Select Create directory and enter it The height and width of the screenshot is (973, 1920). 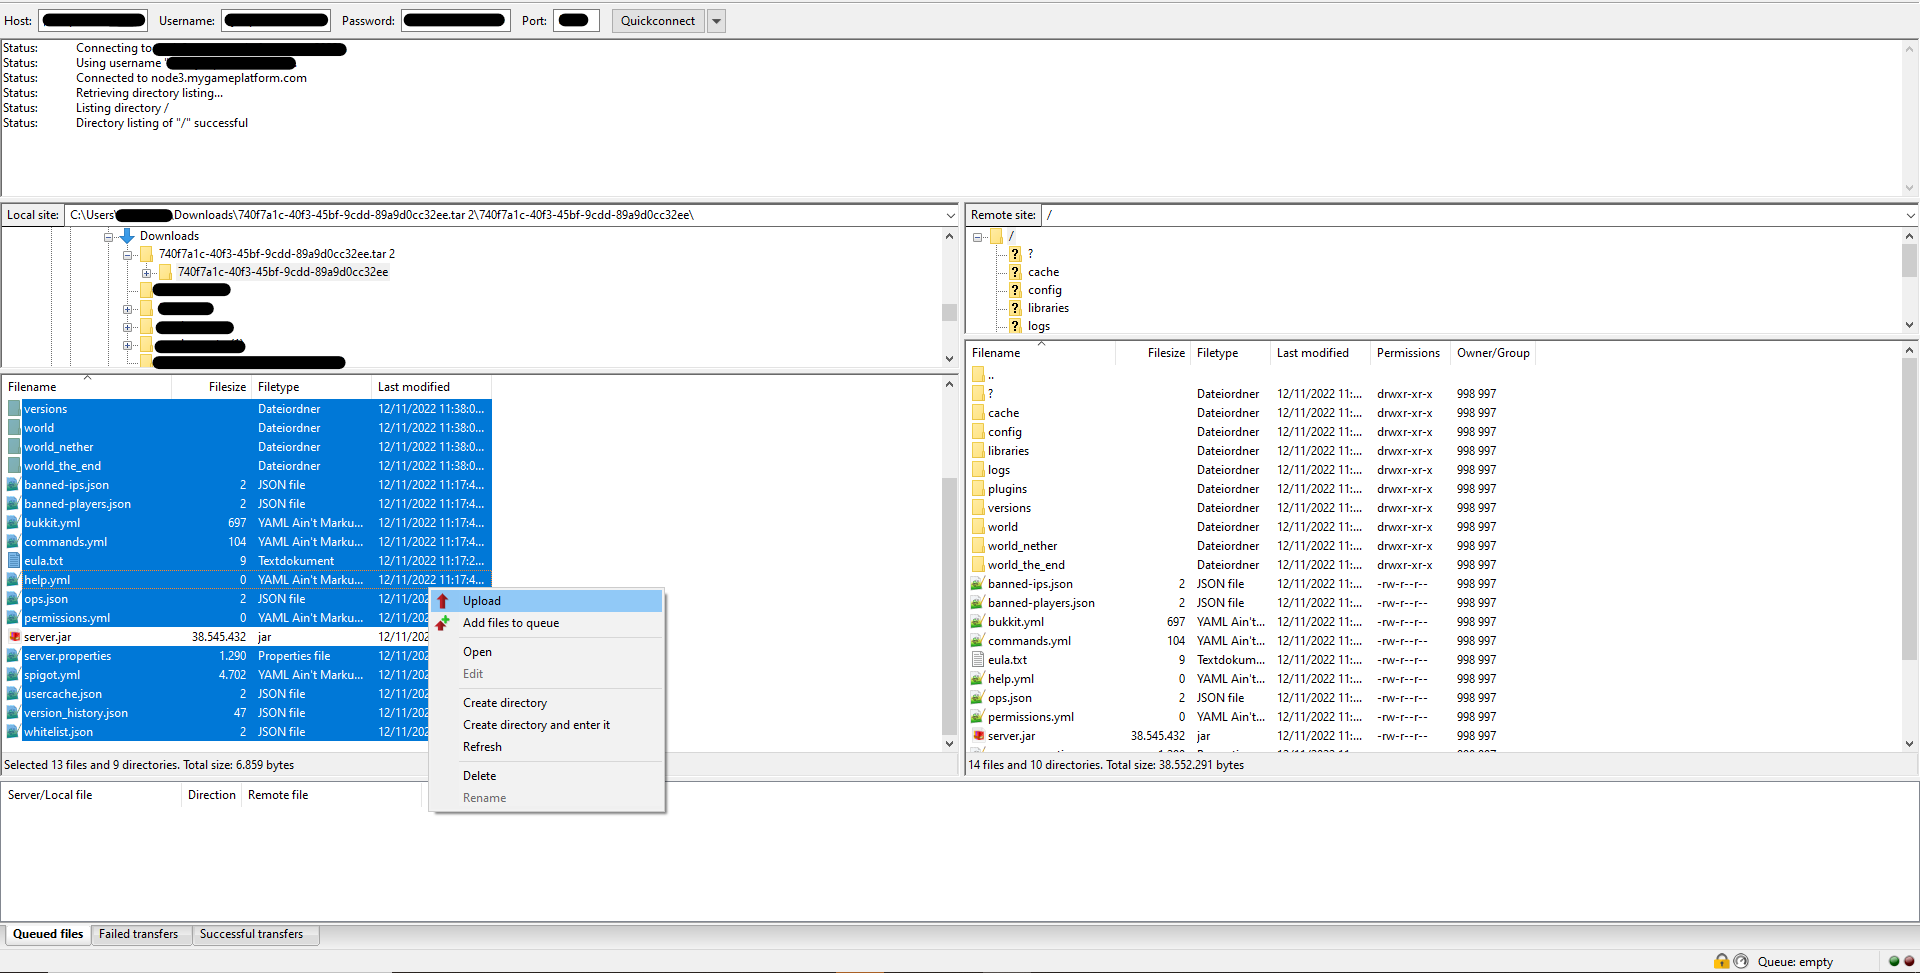(x=547, y=725)
